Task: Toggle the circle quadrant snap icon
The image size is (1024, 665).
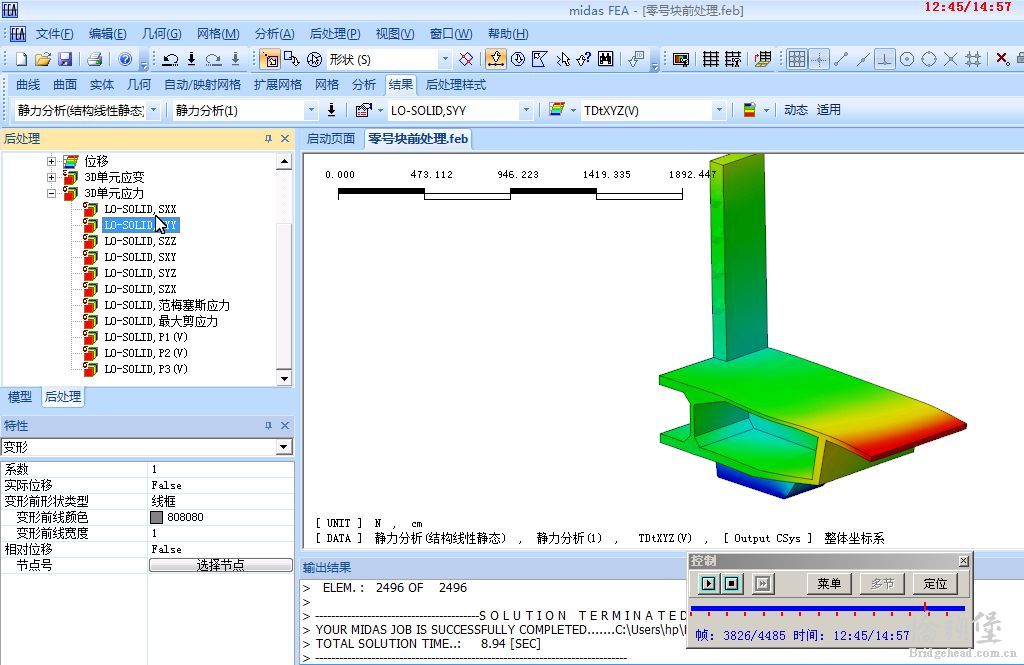Action: click(929, 59)
